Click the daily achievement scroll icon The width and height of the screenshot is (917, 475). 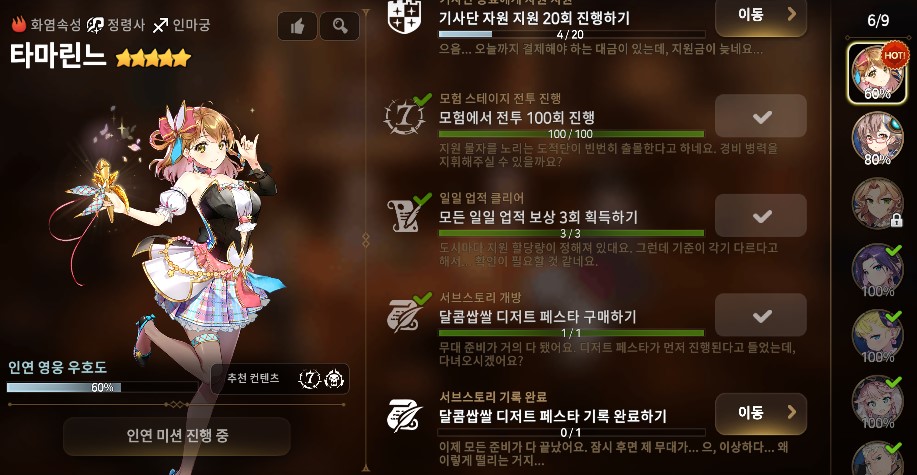(405, 215)
